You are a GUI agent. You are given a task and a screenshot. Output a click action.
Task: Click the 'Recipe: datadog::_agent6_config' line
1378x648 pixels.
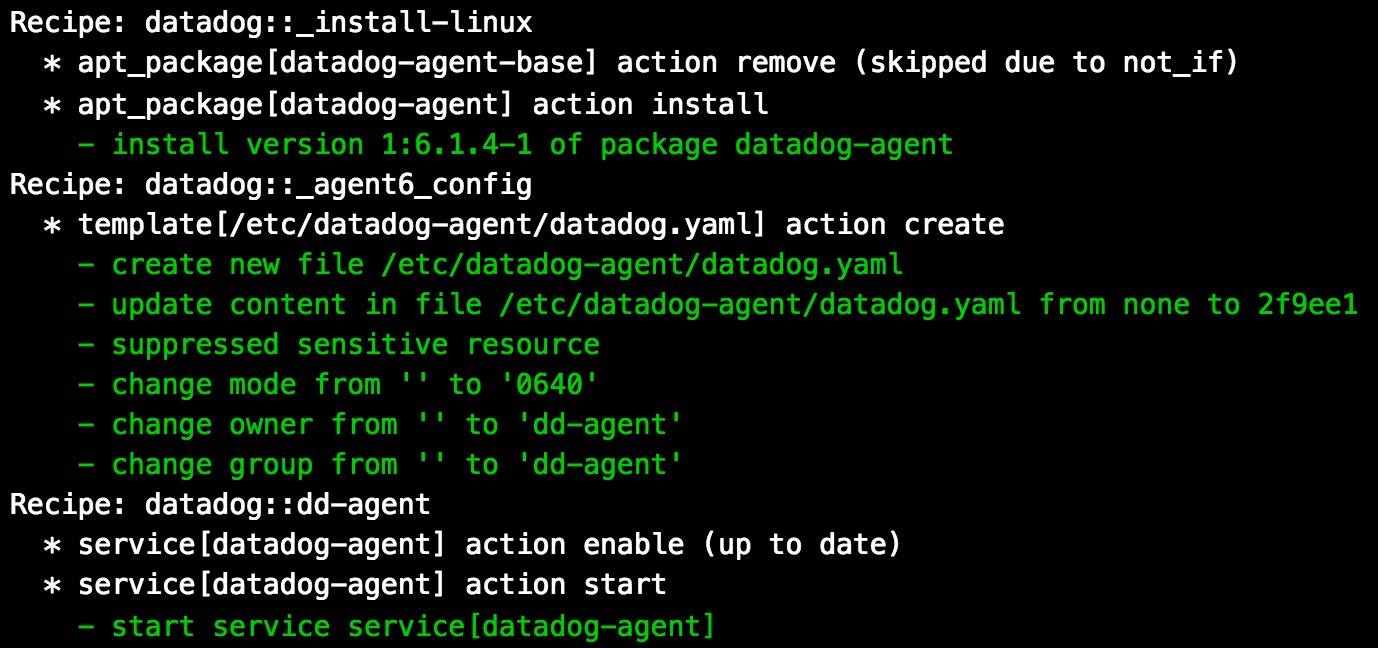(x=271, y=185)
